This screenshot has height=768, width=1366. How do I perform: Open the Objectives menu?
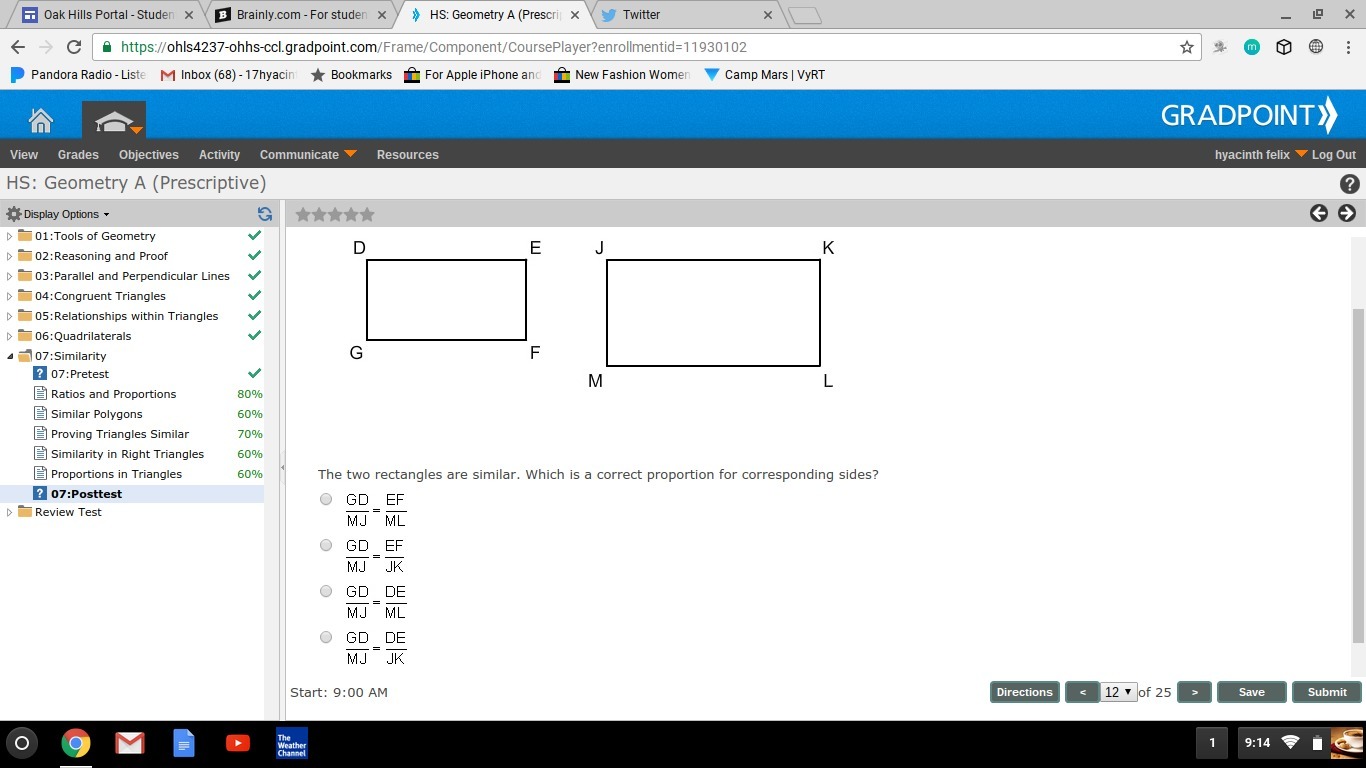tap(149, 155)
